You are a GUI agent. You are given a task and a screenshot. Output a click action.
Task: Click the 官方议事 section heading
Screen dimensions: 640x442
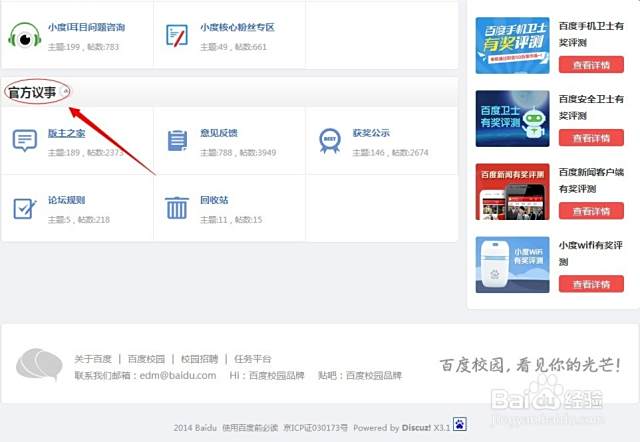point(32,92)
